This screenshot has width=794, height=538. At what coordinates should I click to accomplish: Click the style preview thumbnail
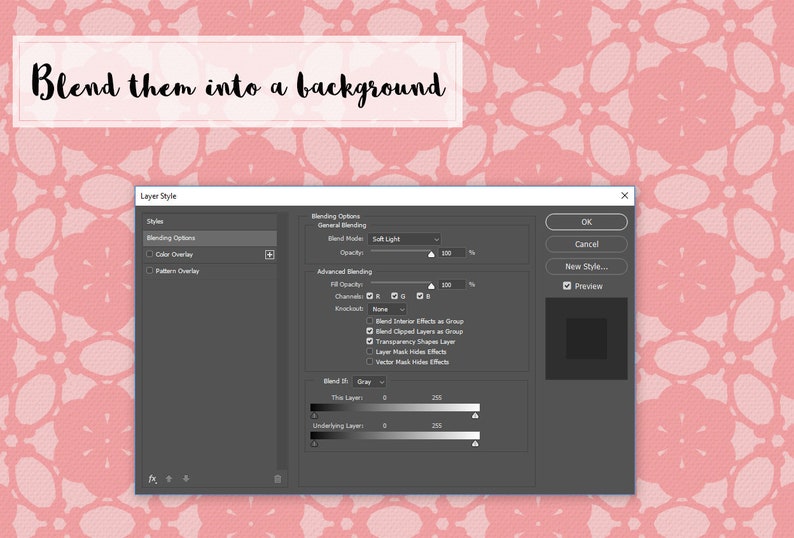(586, 338)
